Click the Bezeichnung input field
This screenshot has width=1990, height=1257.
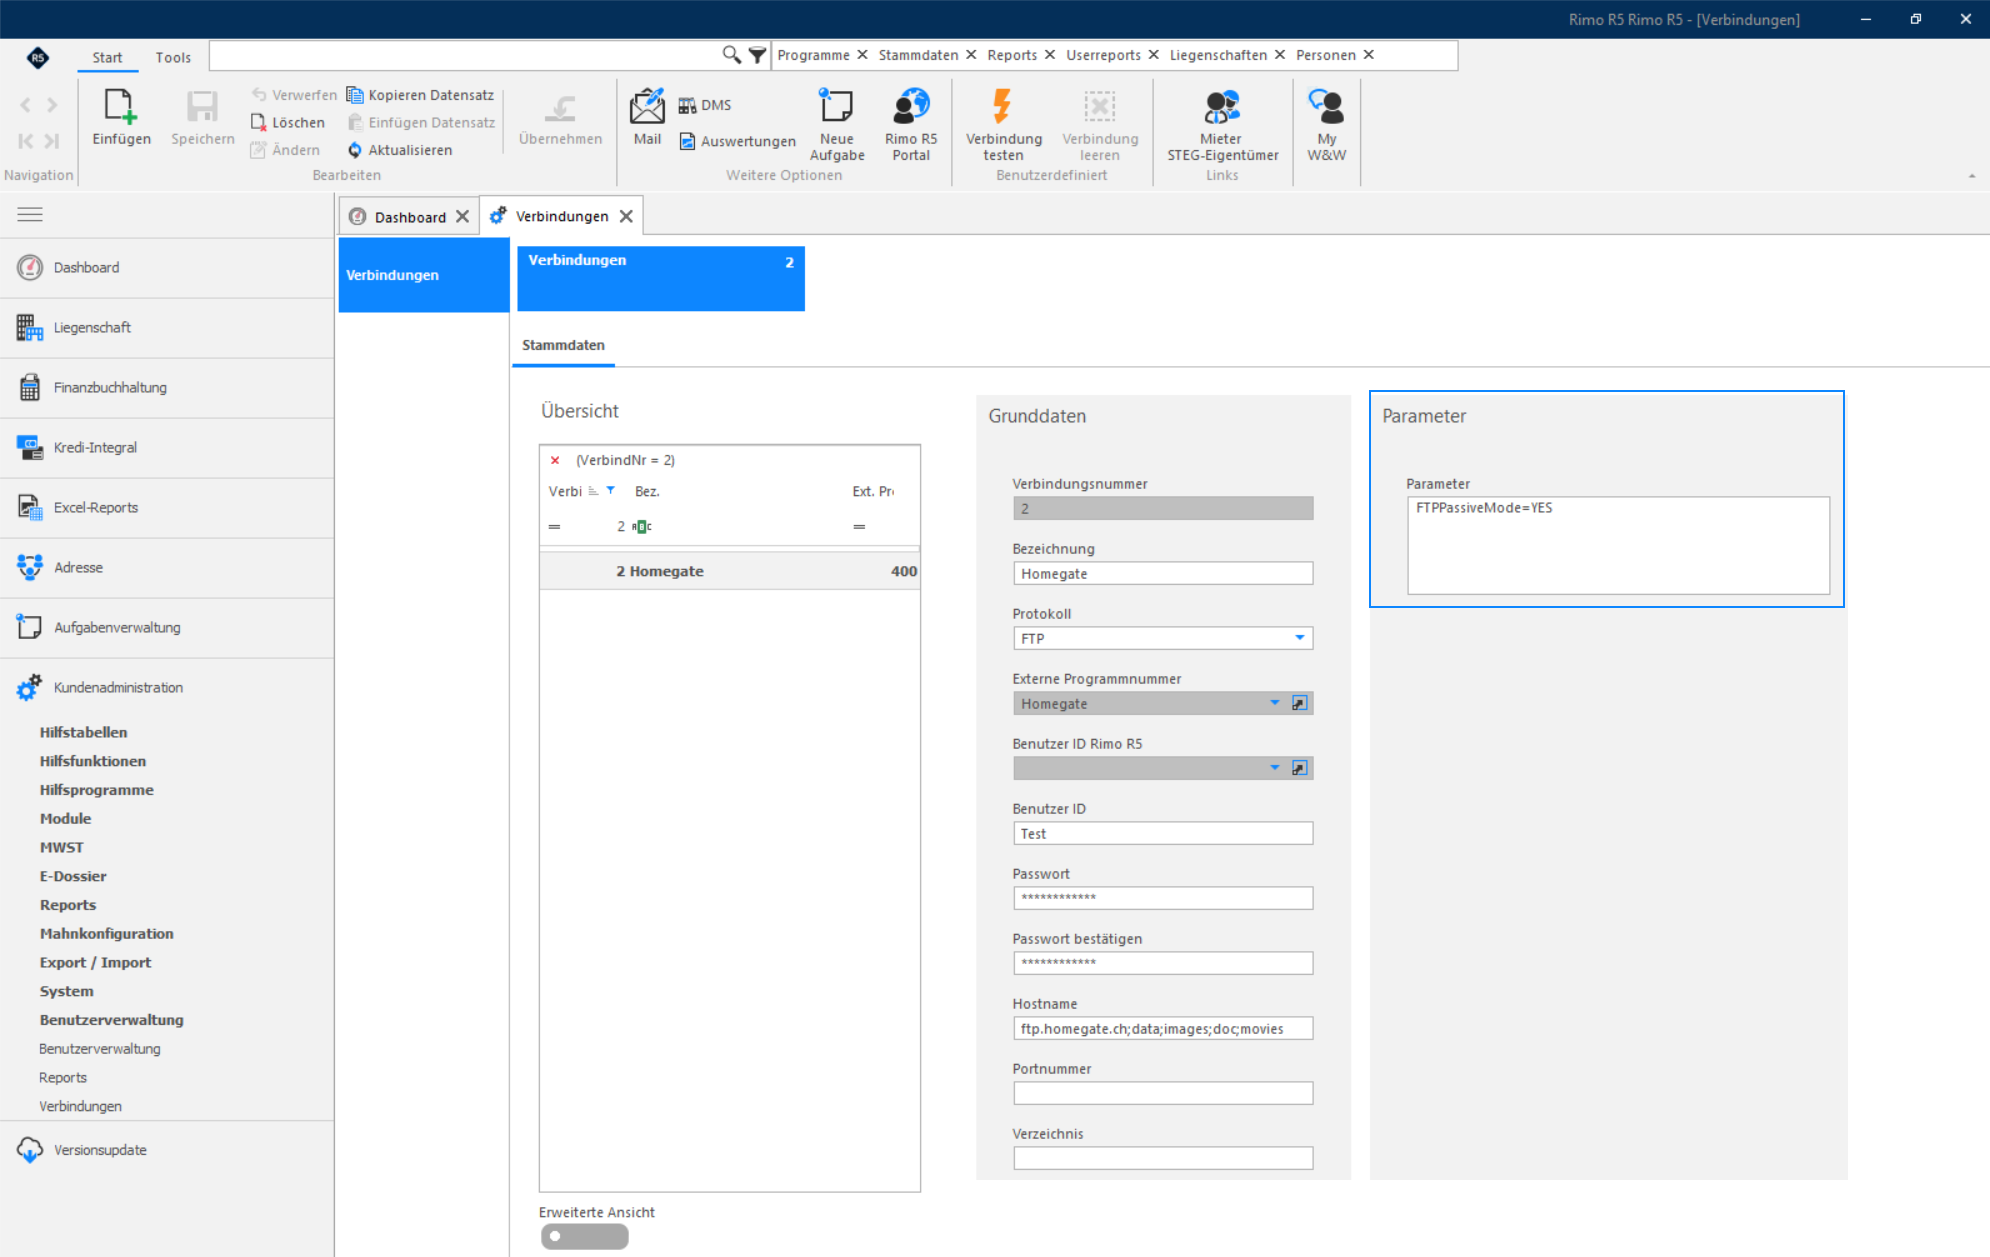tap(1162, 573)
